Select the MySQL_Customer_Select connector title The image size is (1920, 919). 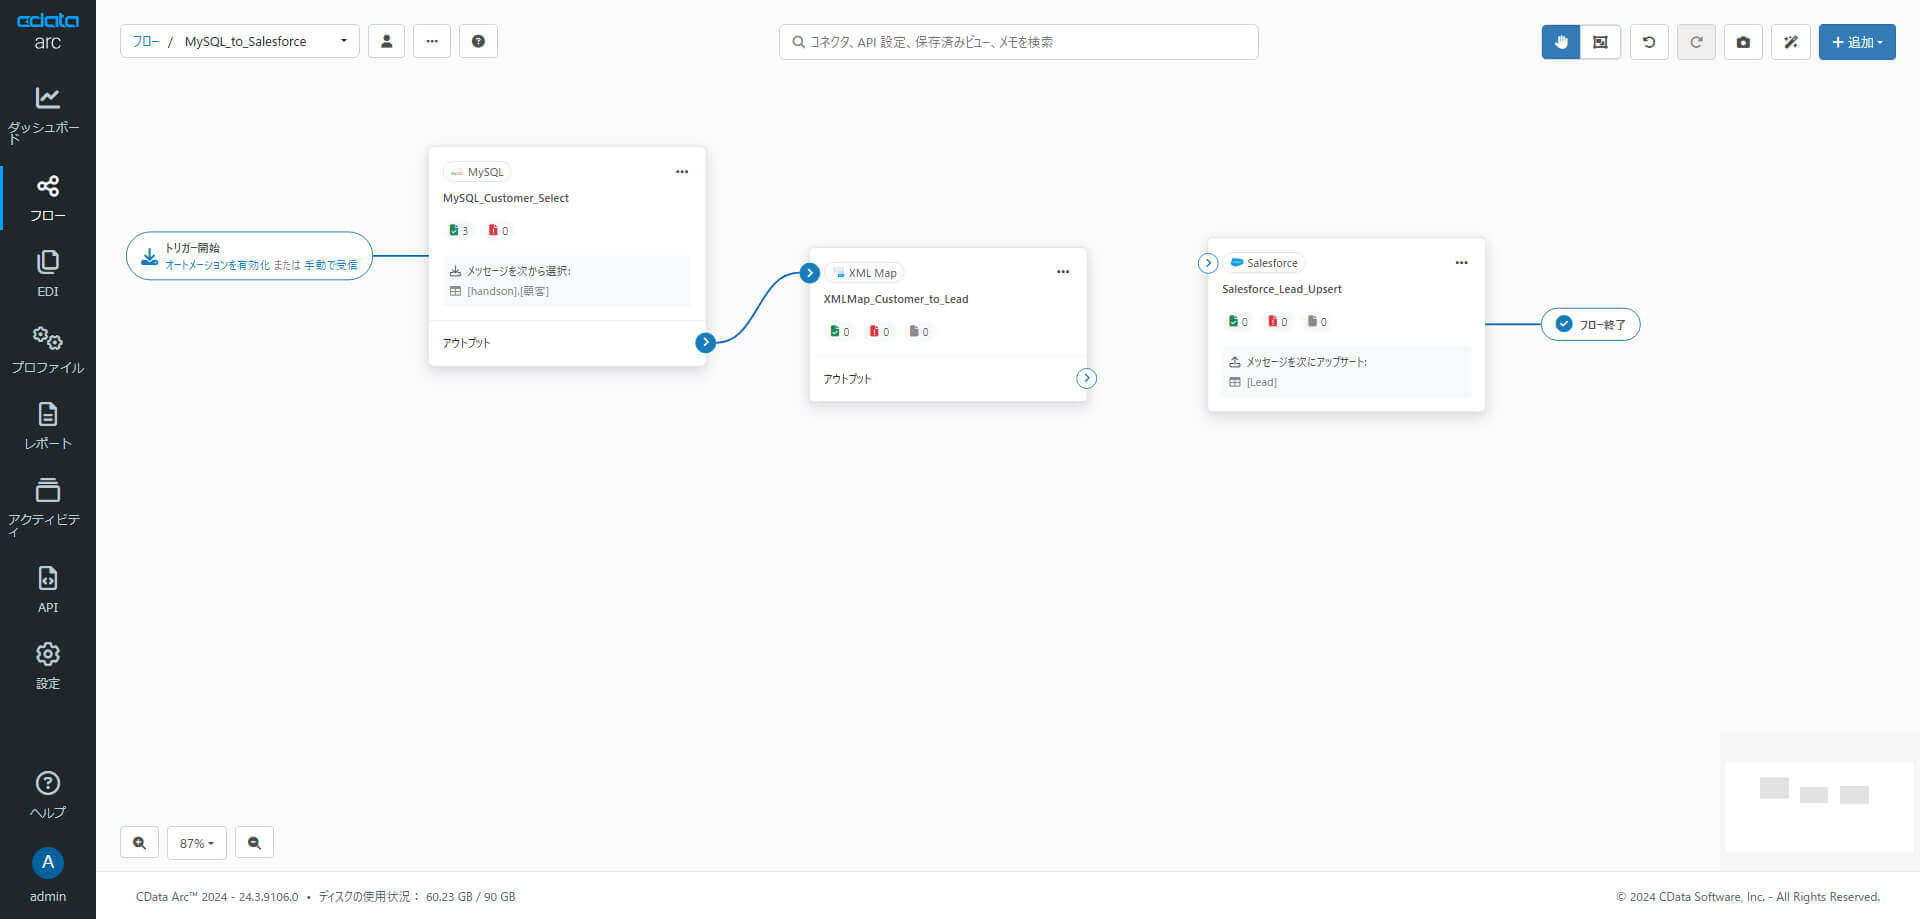[506, 198]
